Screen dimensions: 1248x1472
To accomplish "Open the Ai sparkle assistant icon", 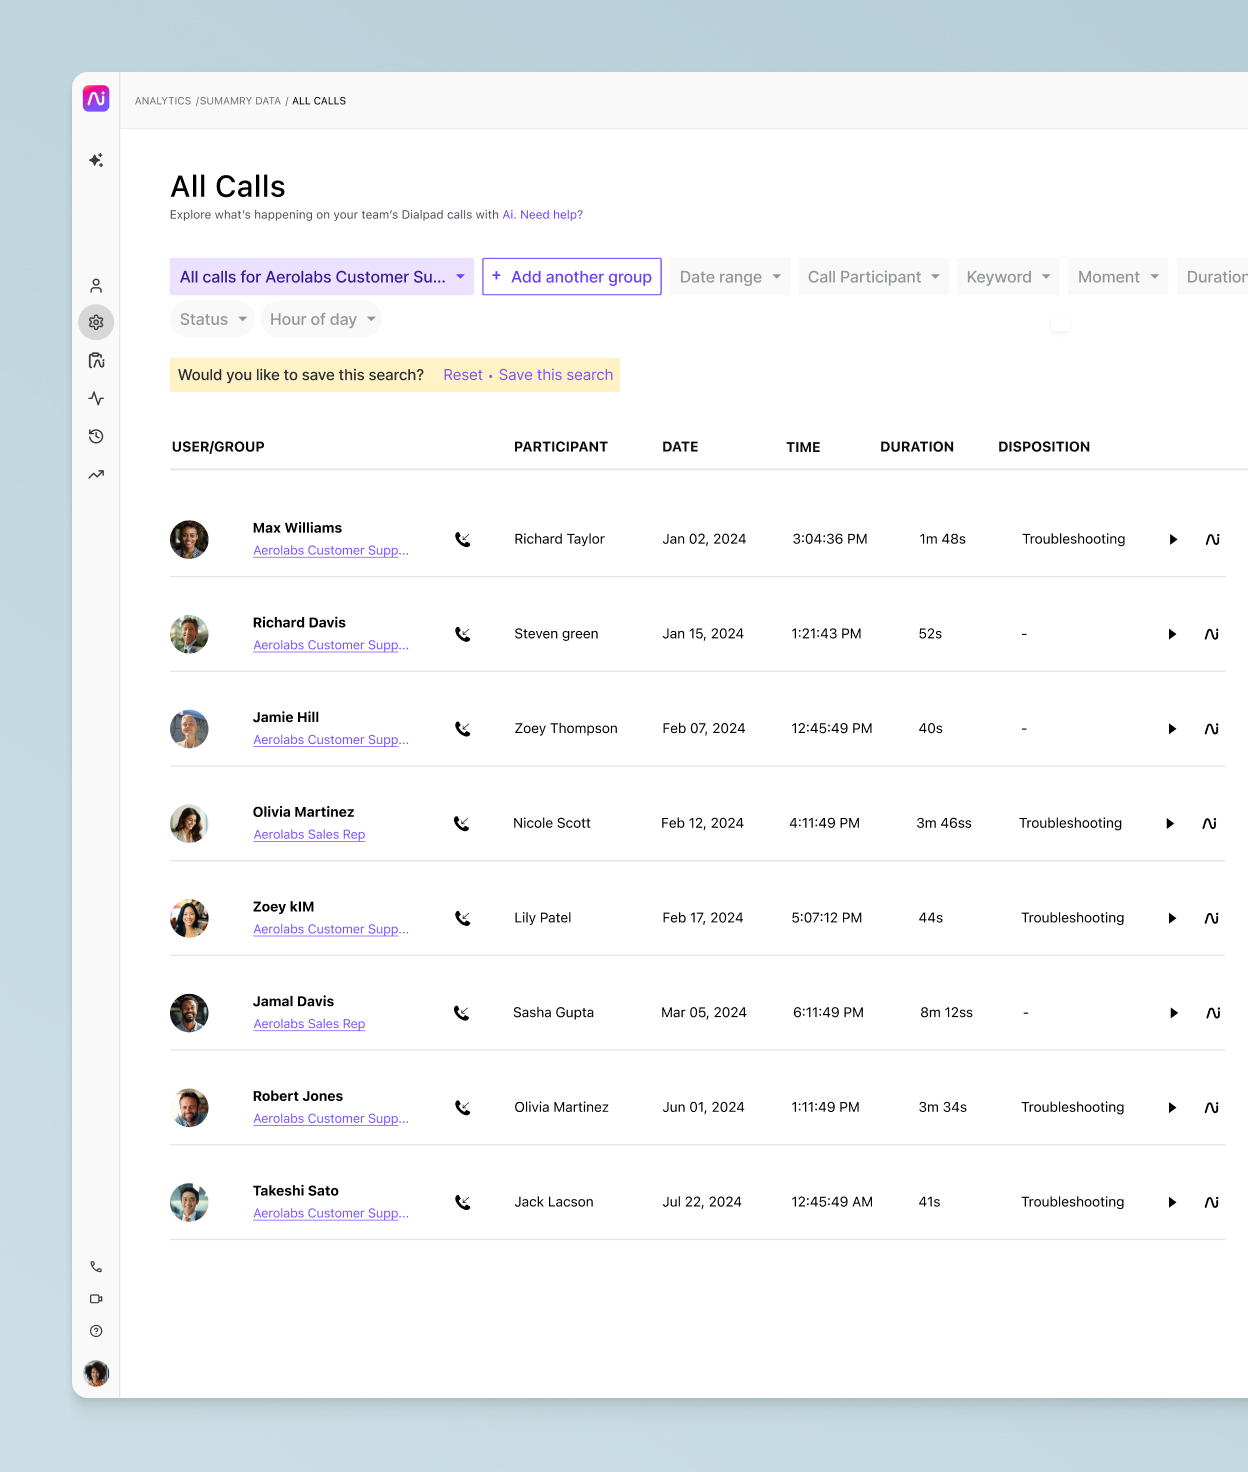I will (96, 160).
